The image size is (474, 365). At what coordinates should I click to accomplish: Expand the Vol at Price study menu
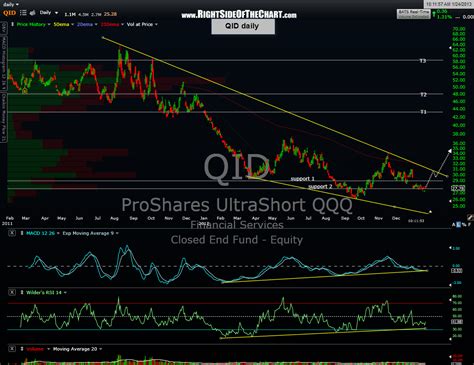point(142,24)
